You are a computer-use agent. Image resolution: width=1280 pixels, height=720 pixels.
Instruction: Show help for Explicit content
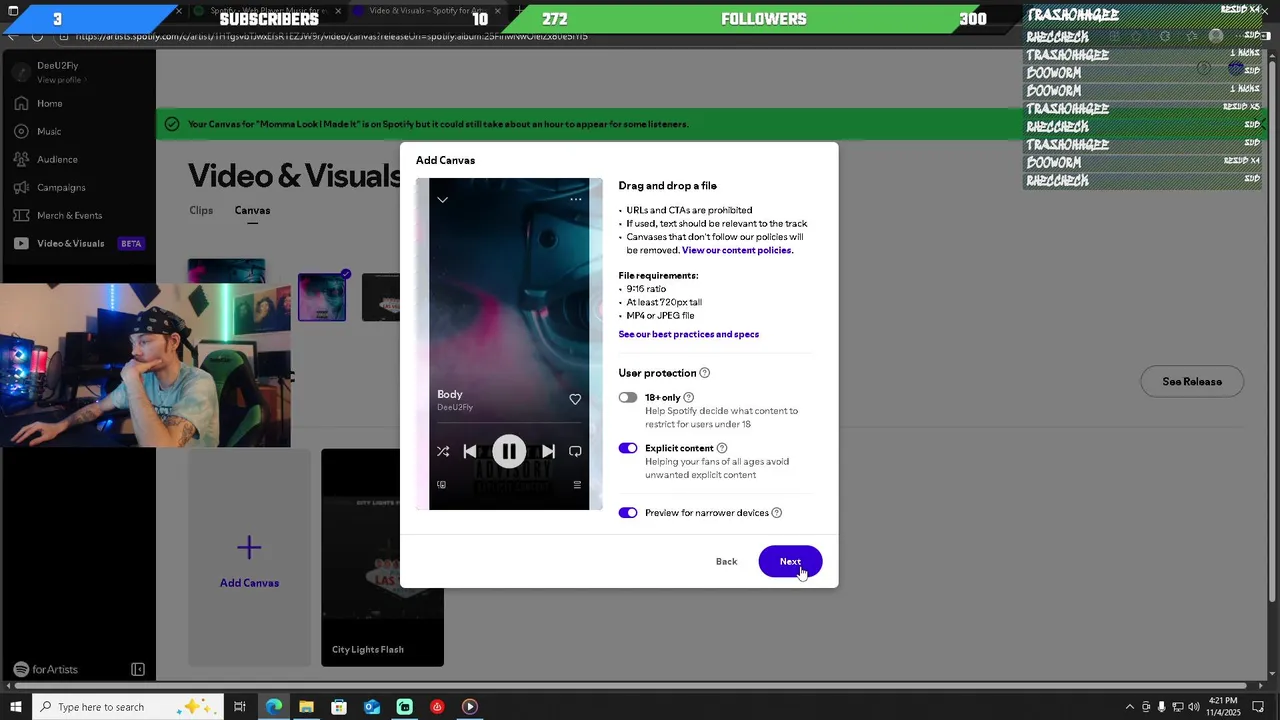click(x=722, y=448)
